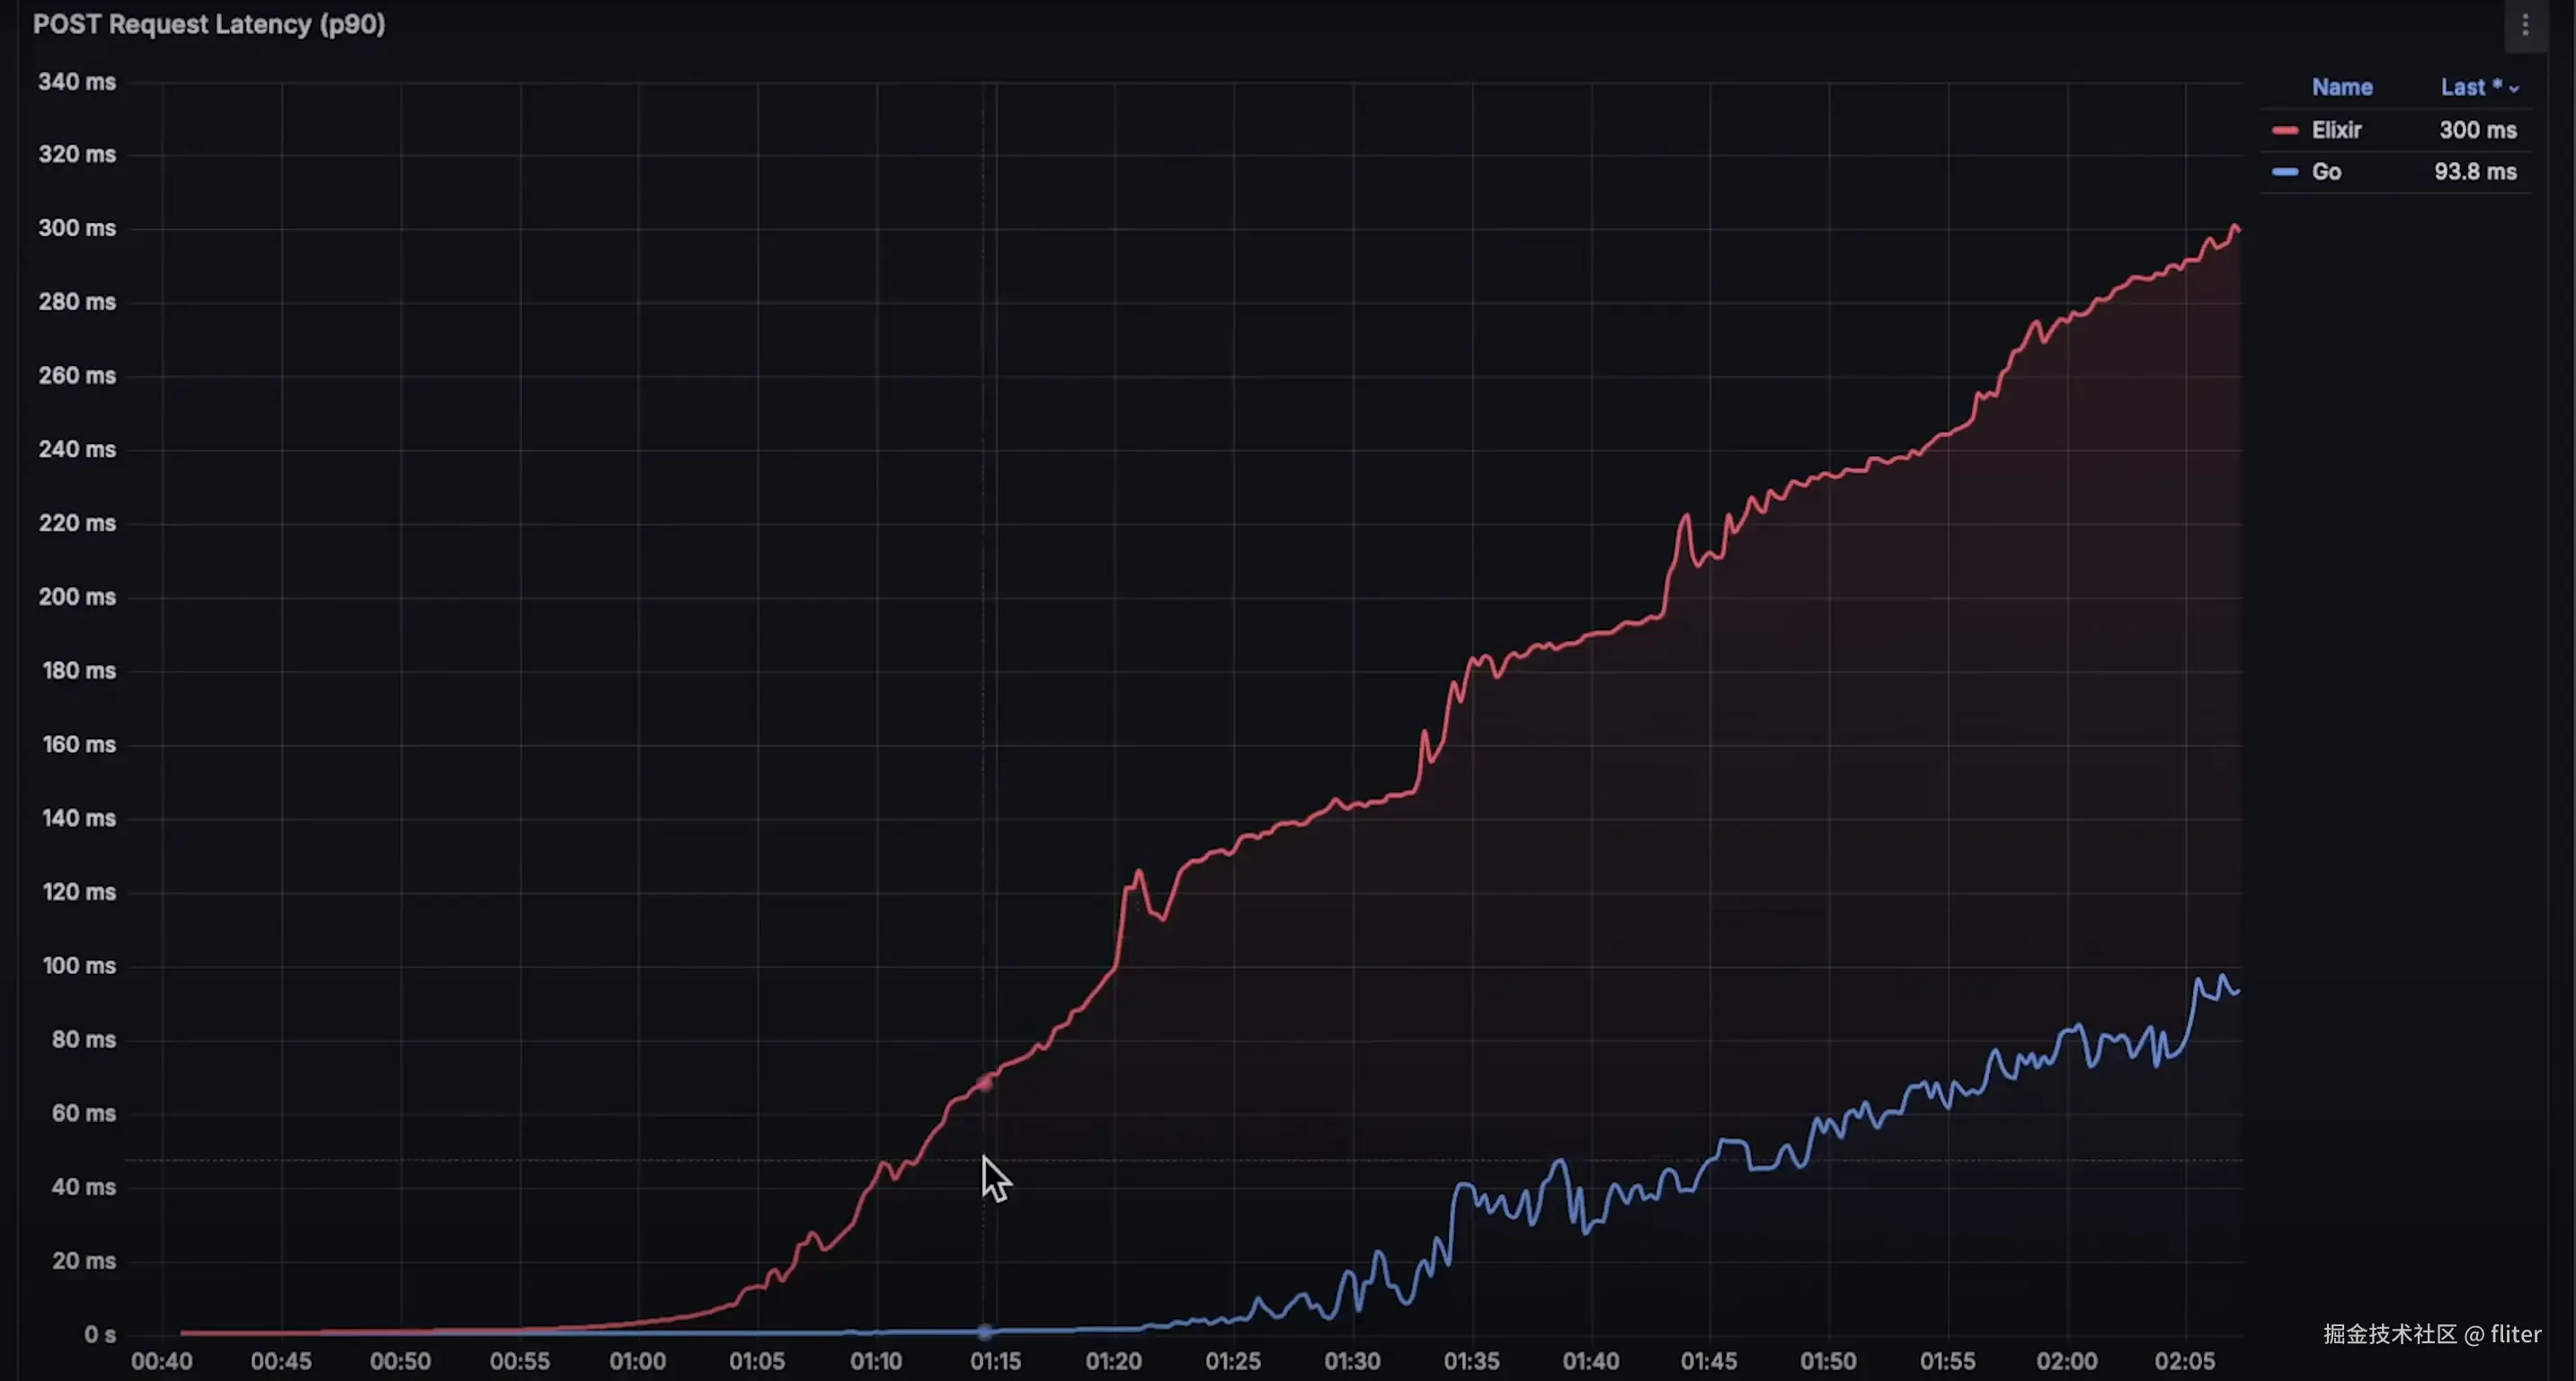Screen dimensions: 2576x1381
Task: Click the 100 ms y-axis label
Action: click(x=78, y=966)
